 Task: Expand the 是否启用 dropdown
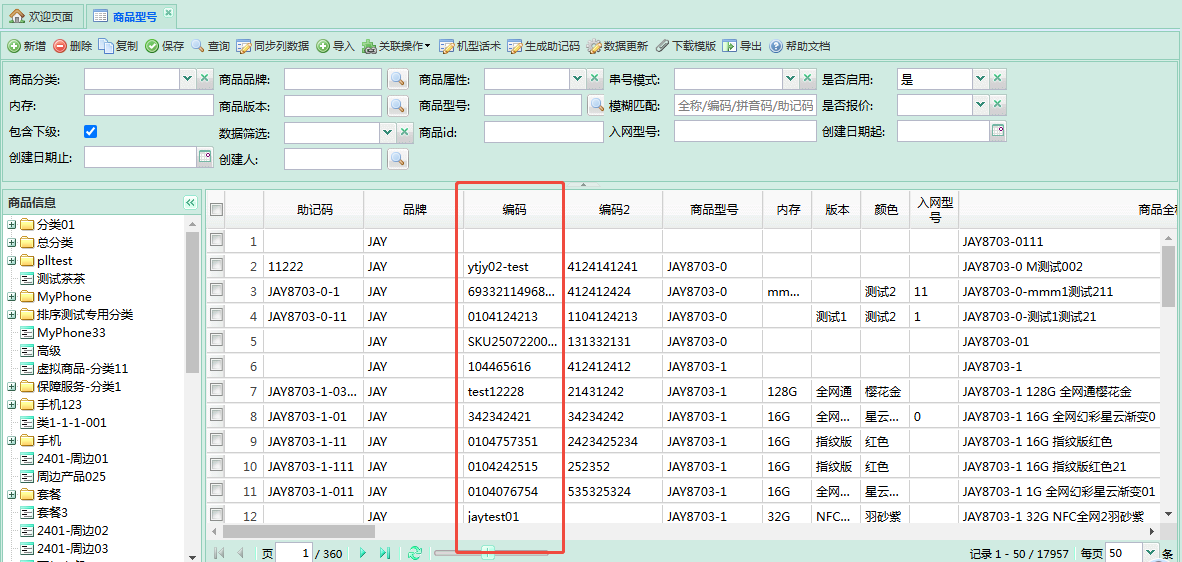[980, 79]
